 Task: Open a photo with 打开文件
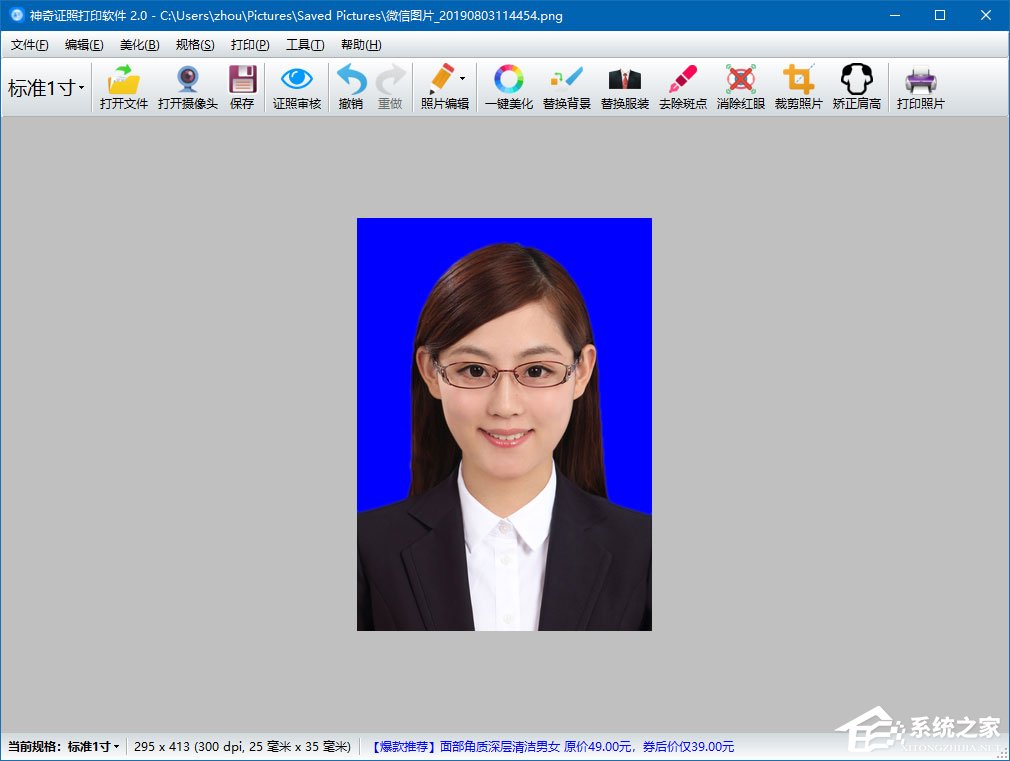(x=123, y=86)
